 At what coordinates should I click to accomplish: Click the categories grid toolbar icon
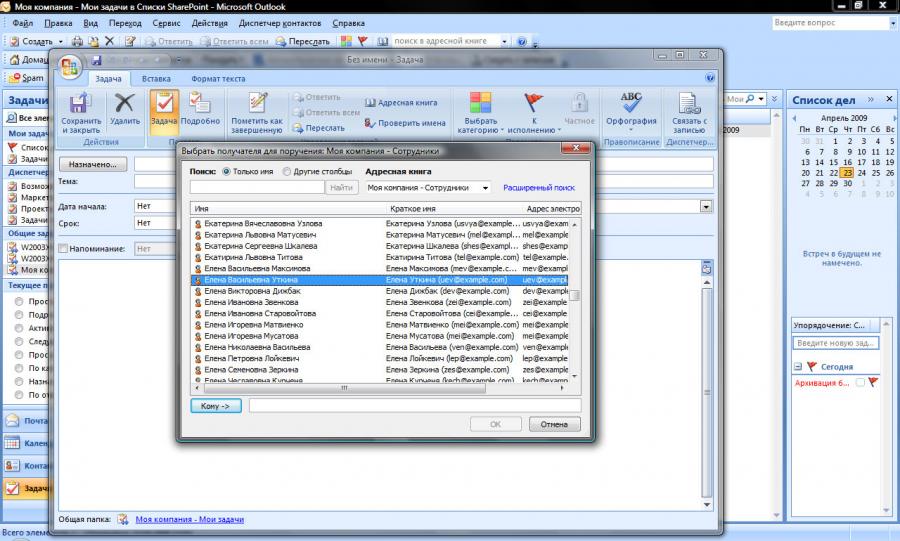pyautogui.click(x=346, y=41)
